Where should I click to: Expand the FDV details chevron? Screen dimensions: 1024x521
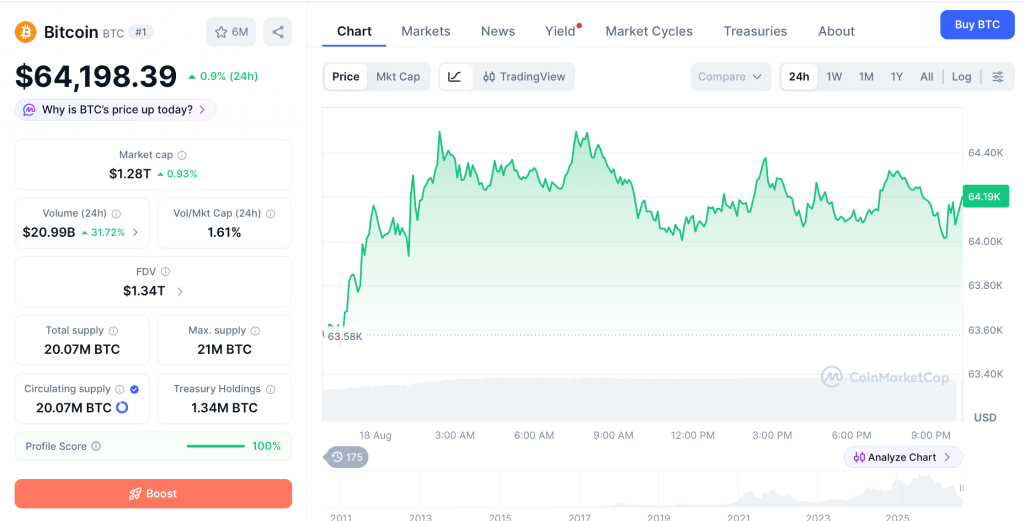click(180, 291)
